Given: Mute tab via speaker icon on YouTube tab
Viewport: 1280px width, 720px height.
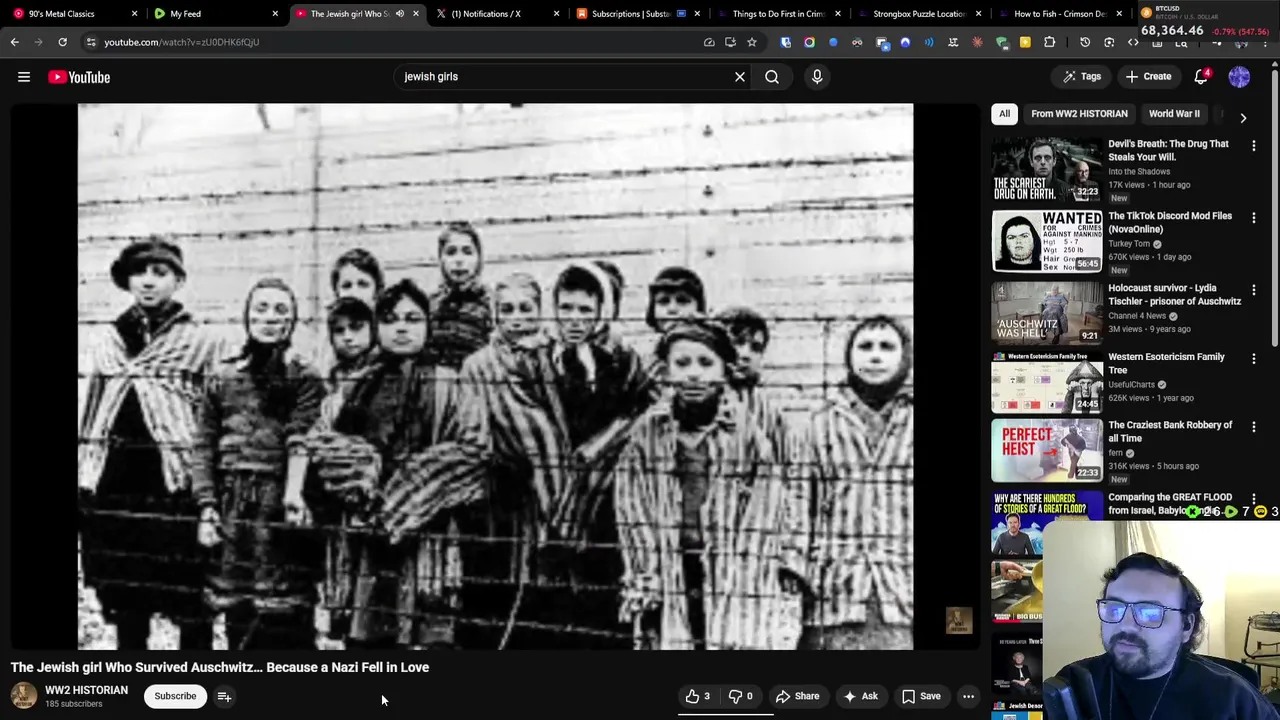Looking at the screenshot, I should 400,14.
